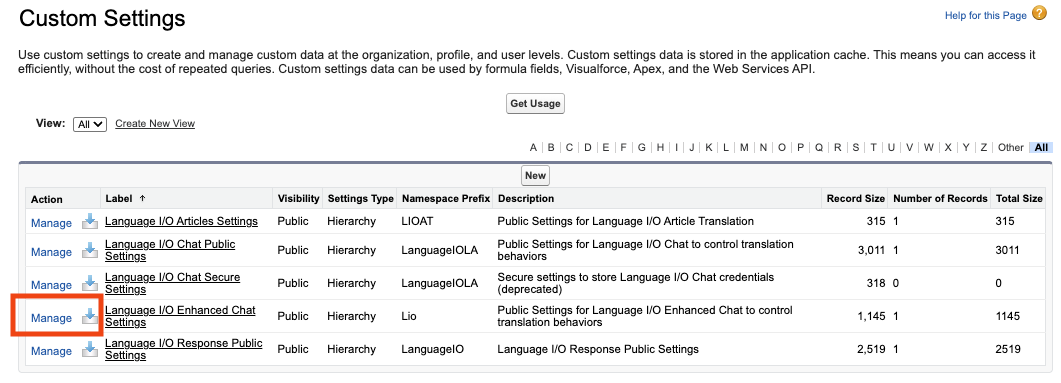Click the Get Usage button
The image size is (1061, 383).
[x=535, y=104]
